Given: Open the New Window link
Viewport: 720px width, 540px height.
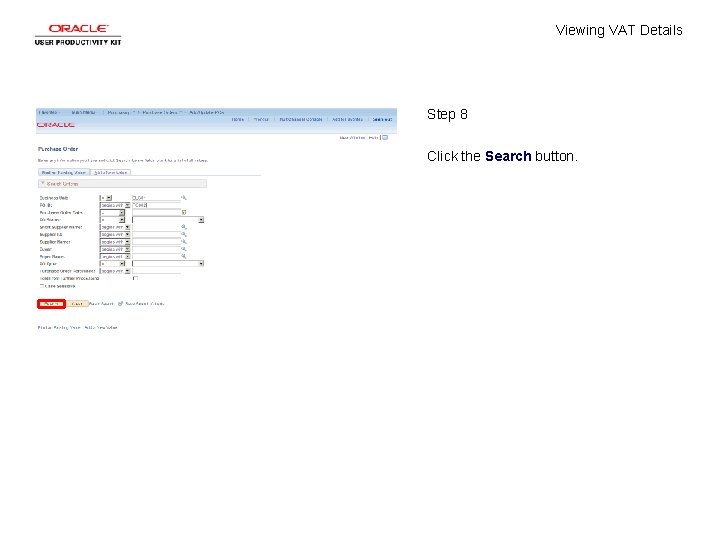Looking at the screenshot, I should 352,138.
